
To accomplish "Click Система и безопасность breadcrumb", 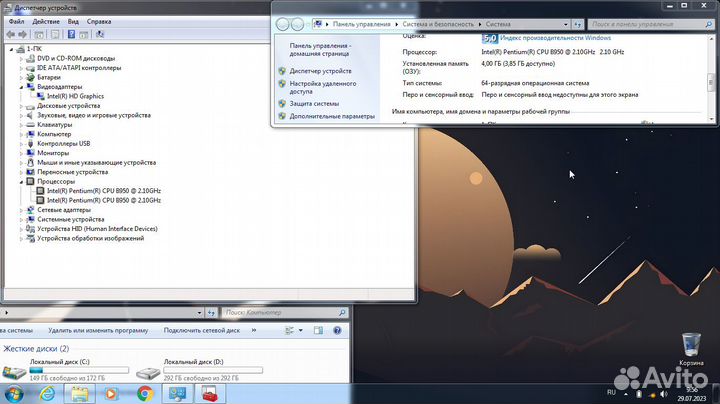I will (438, 24).
